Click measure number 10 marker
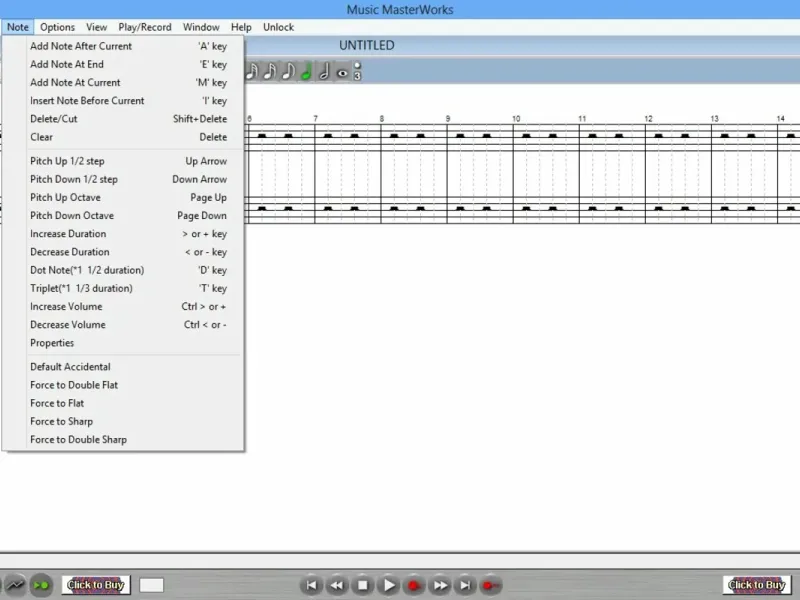This screenshot has width=800, height=600. pyautogui.click(x=516, y=119)
